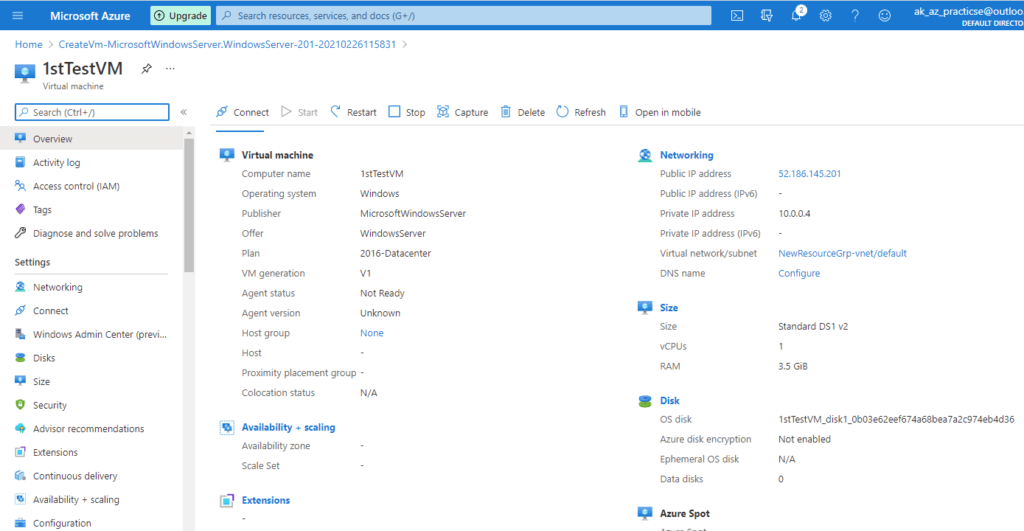This screenshot has height=531, width=1024.
Task: Click the Upgrade button
Action: [x=180, y=16]
